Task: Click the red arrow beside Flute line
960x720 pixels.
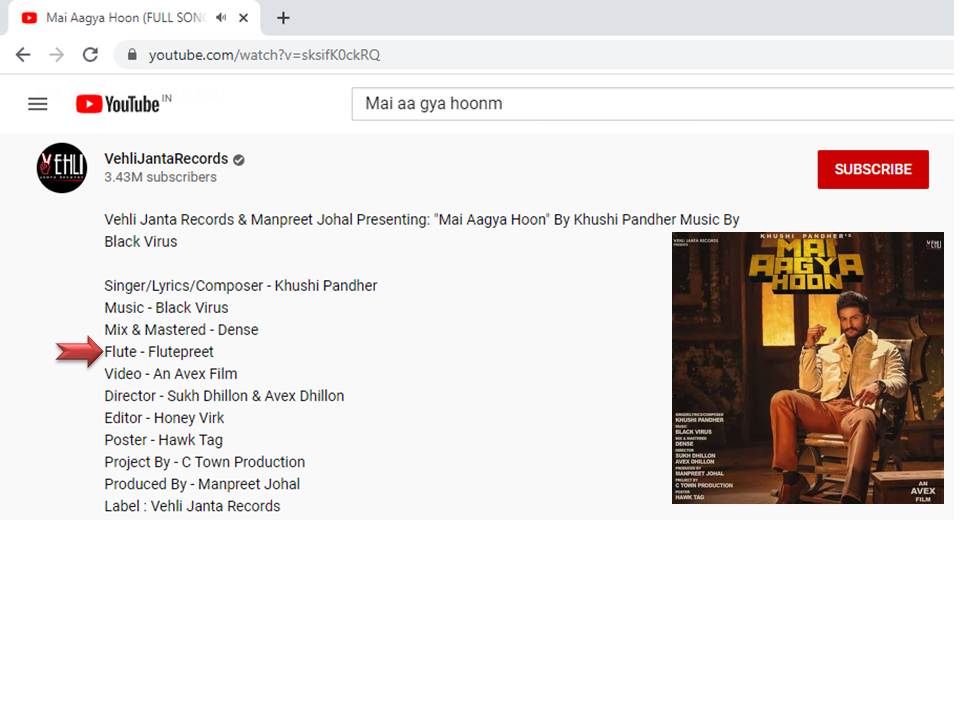Action: (79, 351)
